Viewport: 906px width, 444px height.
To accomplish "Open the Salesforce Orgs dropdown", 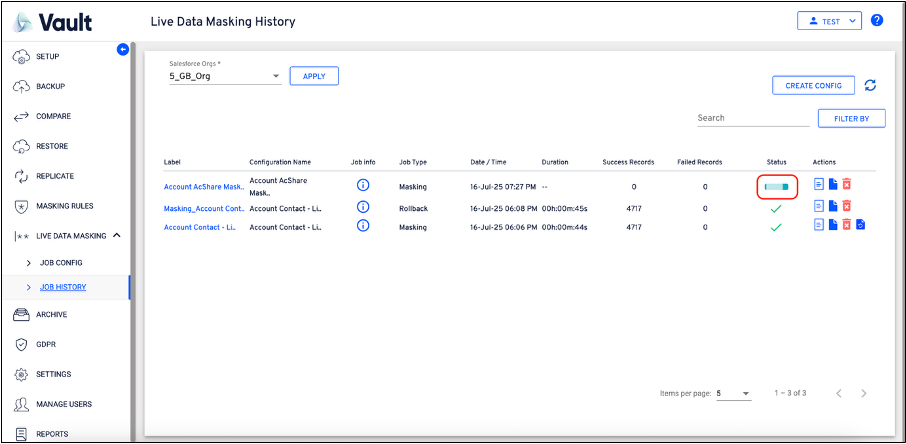I will click(x=225, y=76).
